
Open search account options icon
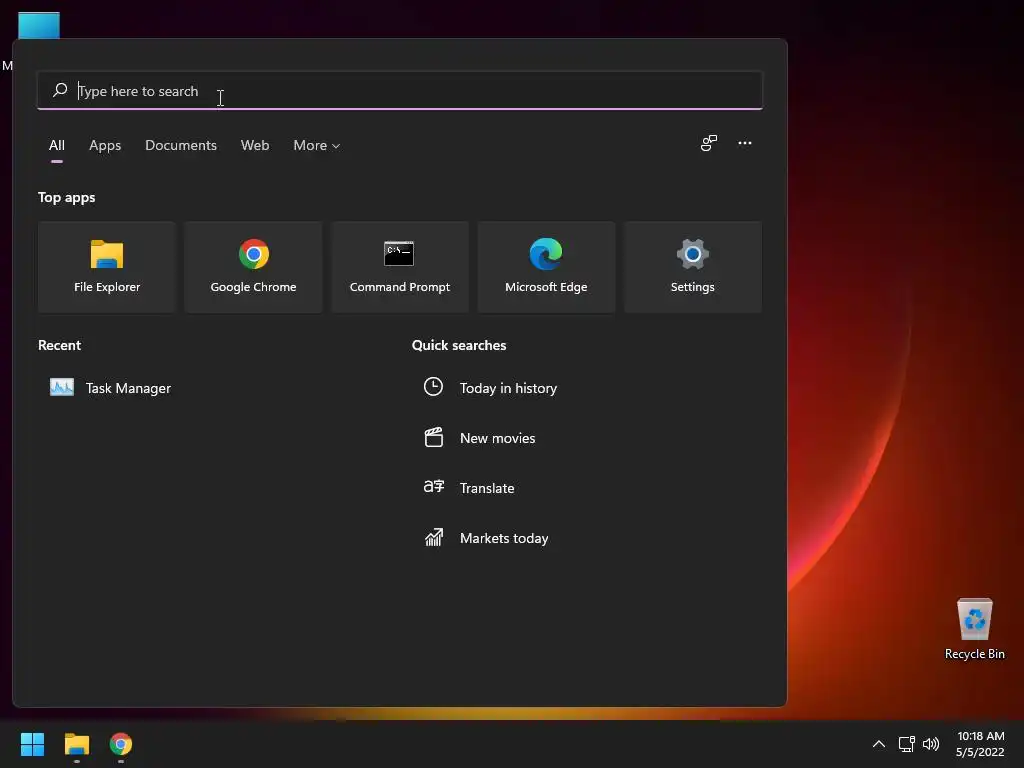(709, 144)
